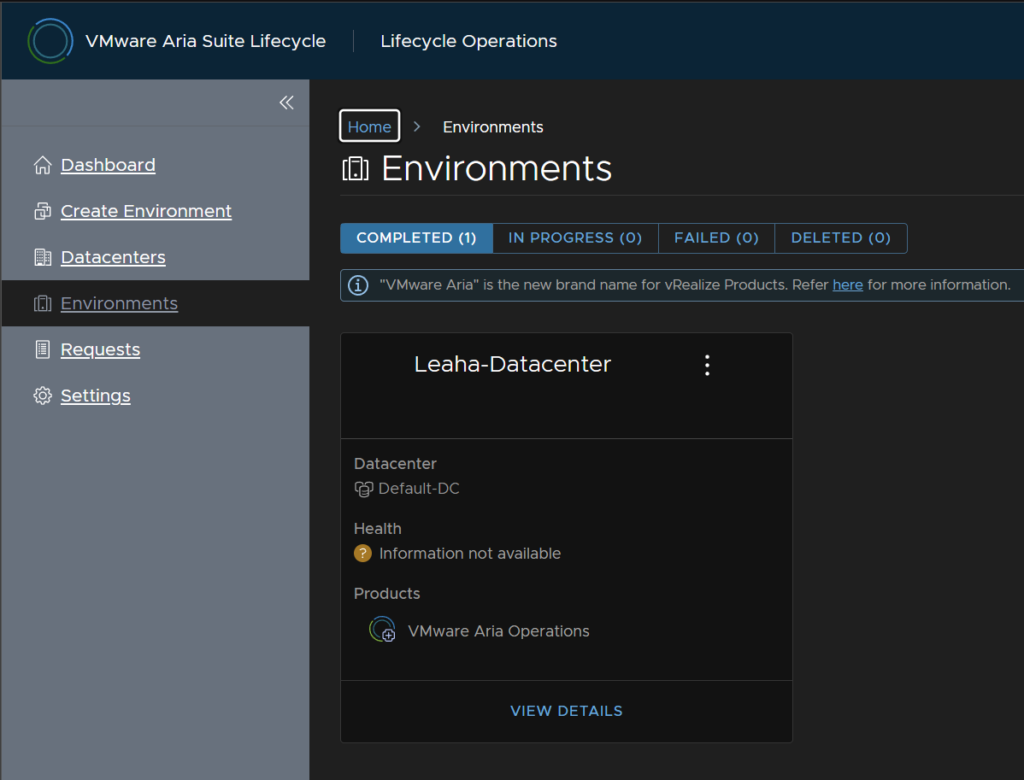Click the Default-DC text

(419, 489)
